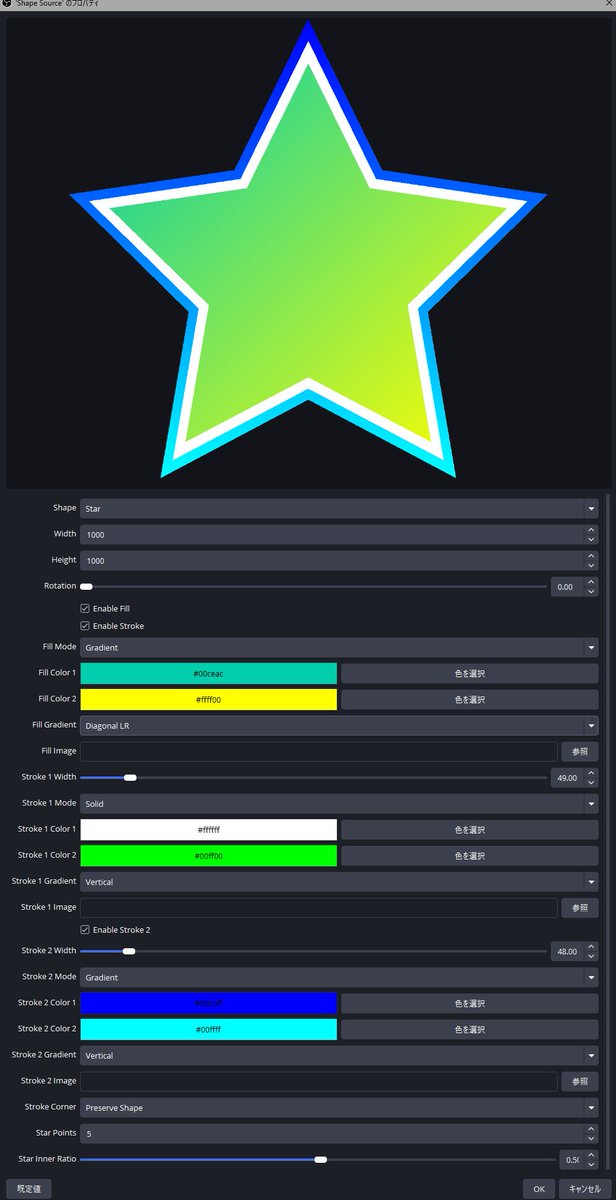Toggle the Enable Stroke 2 checkbox
Viewport: 616px width, 1200px height.
(85, 930)
